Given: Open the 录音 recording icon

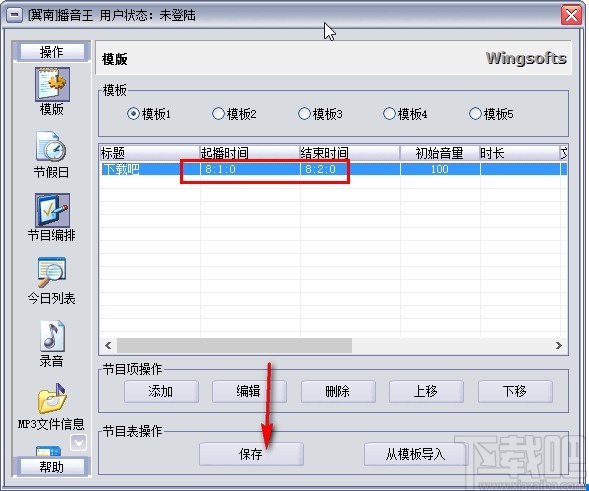Looking at the screenshot, I should (x=52, y=335).
